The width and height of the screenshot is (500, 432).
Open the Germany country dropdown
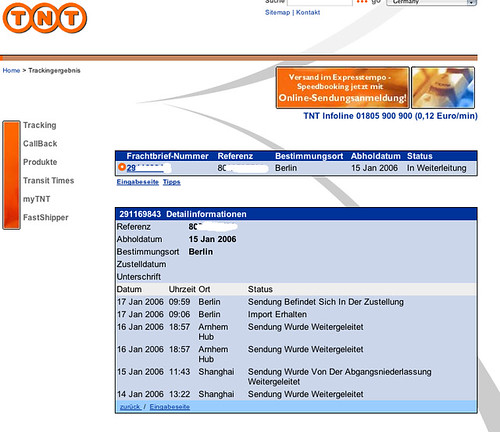(x=431, y=2)
